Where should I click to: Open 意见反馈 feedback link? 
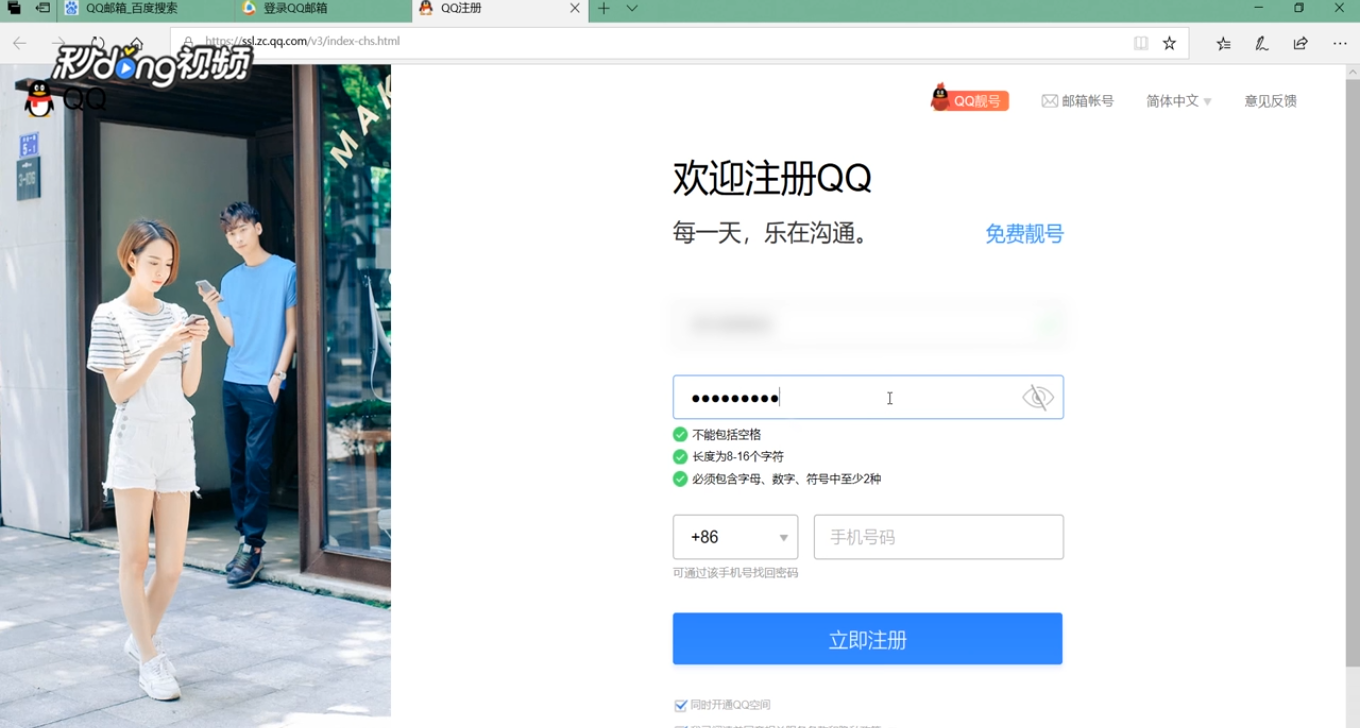(1270, 101)
